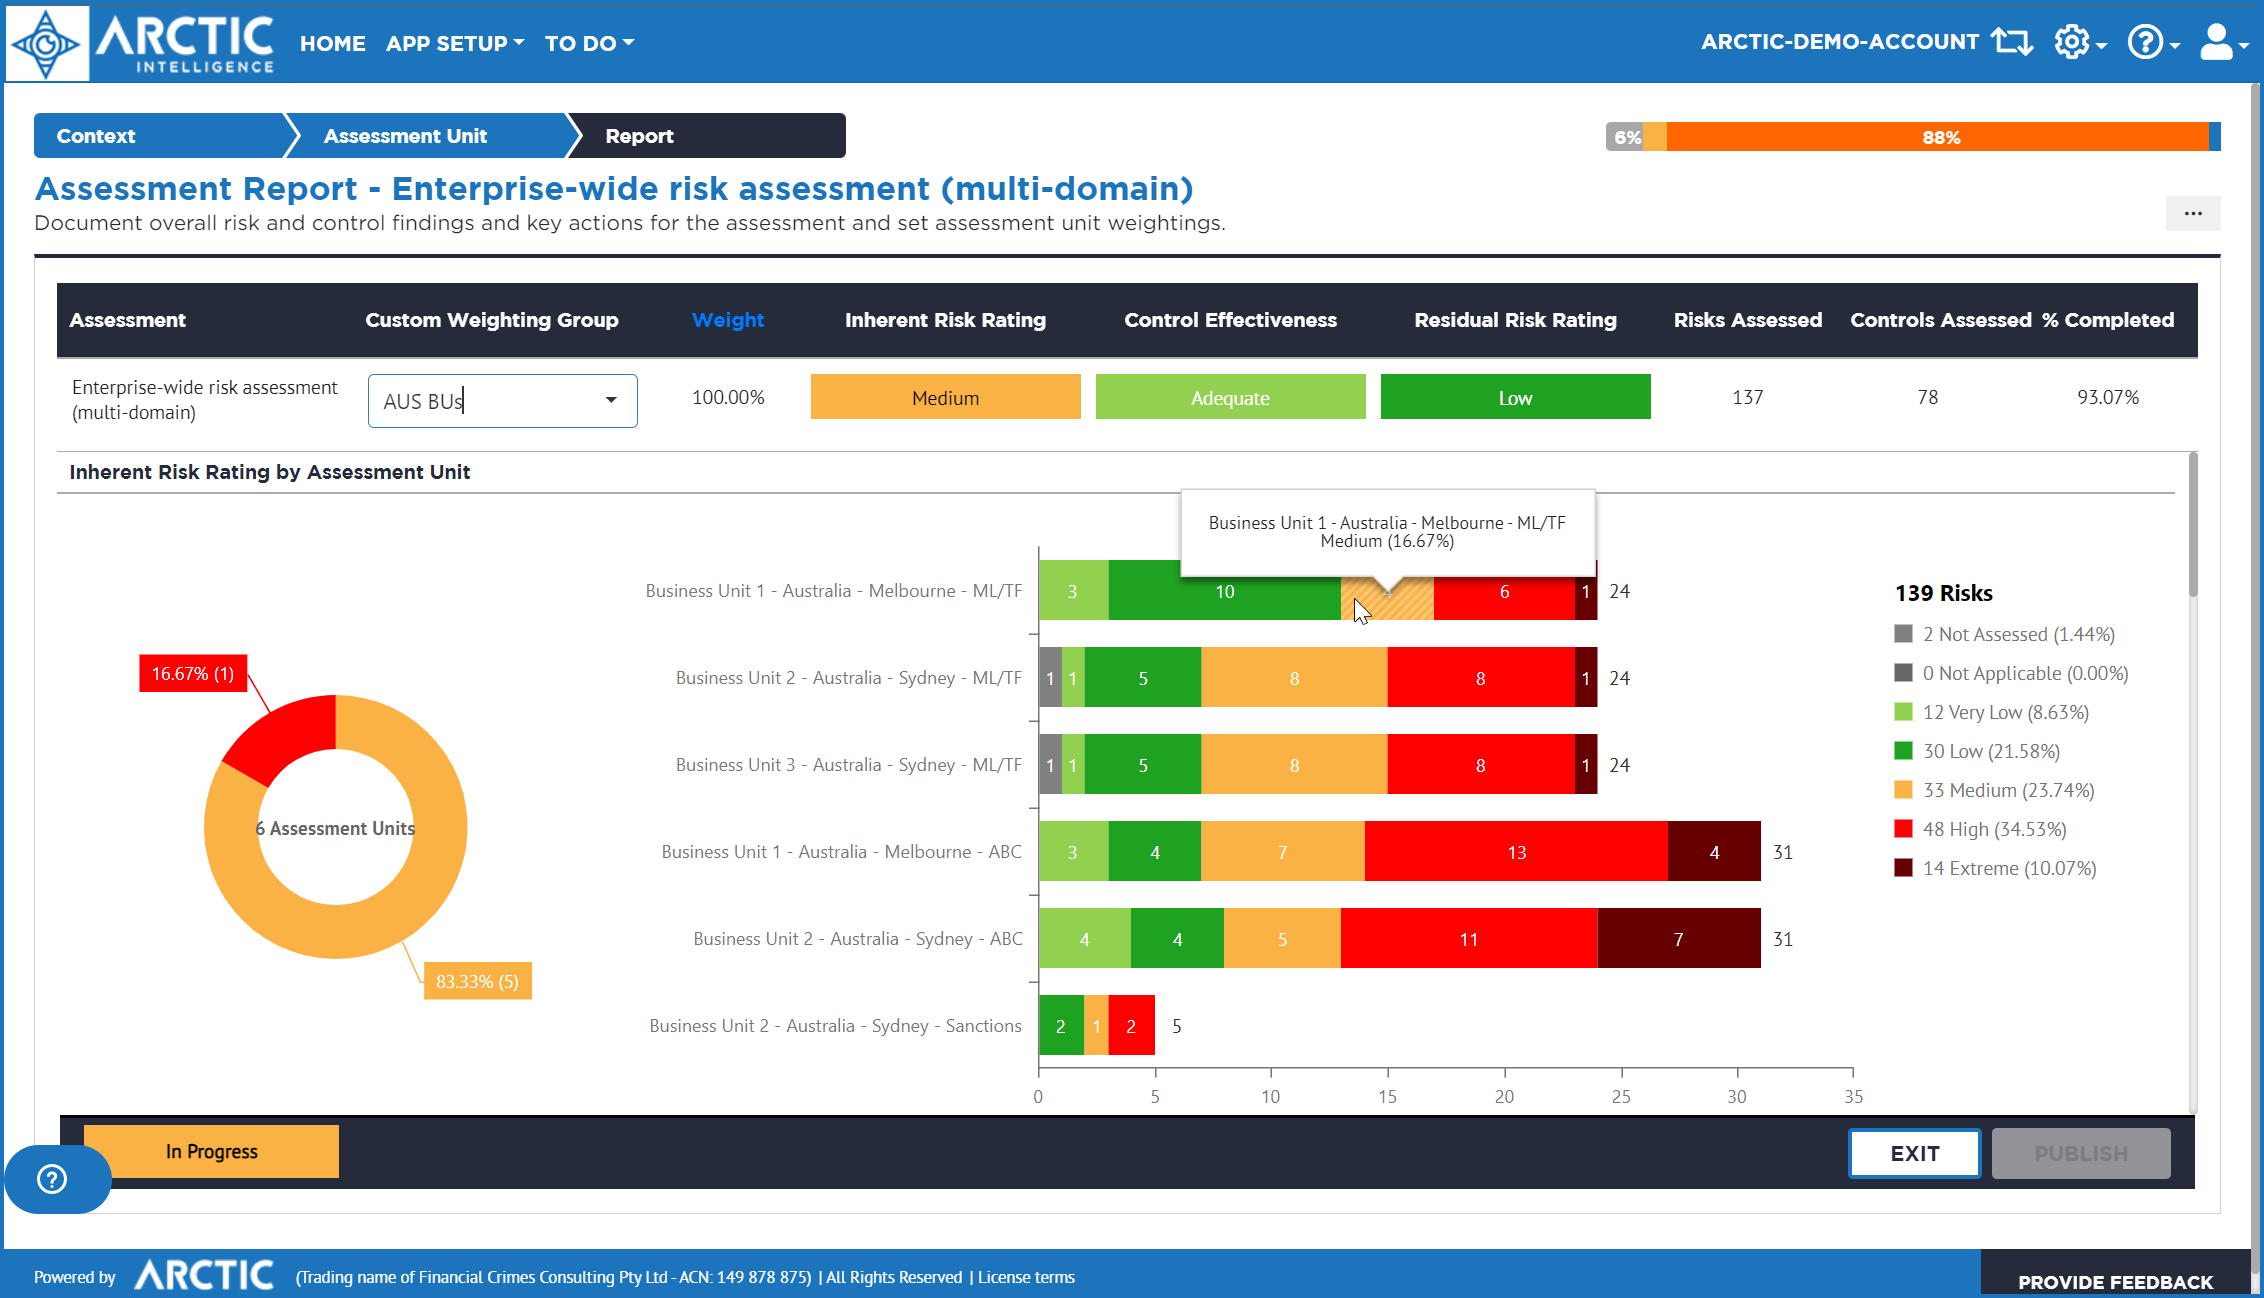
Task: Click the 88% segment of progress bar
Action: tap(1937, 137)
